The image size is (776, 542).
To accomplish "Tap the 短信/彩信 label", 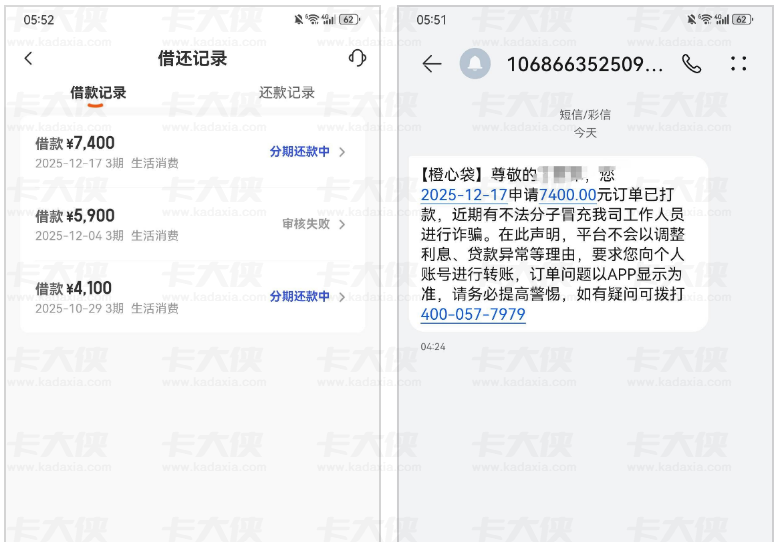I will coord(585,115).
